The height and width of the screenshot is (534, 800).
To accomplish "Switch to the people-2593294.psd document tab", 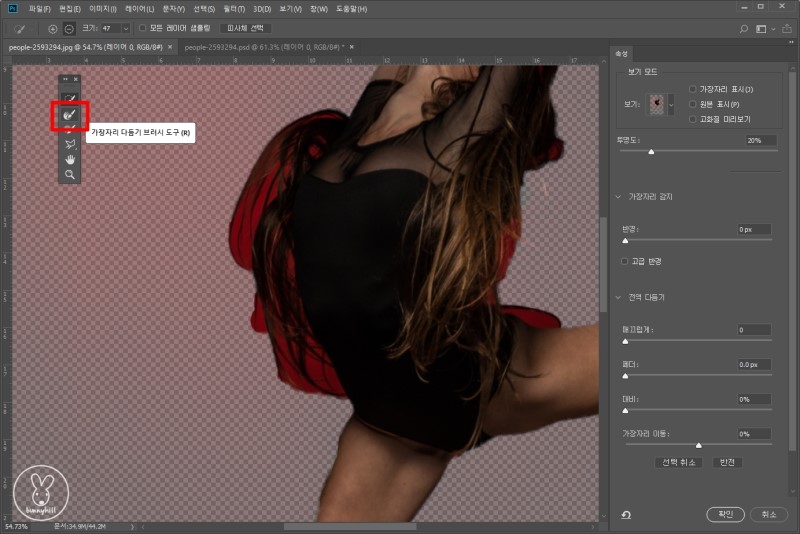I will (262, 47).
